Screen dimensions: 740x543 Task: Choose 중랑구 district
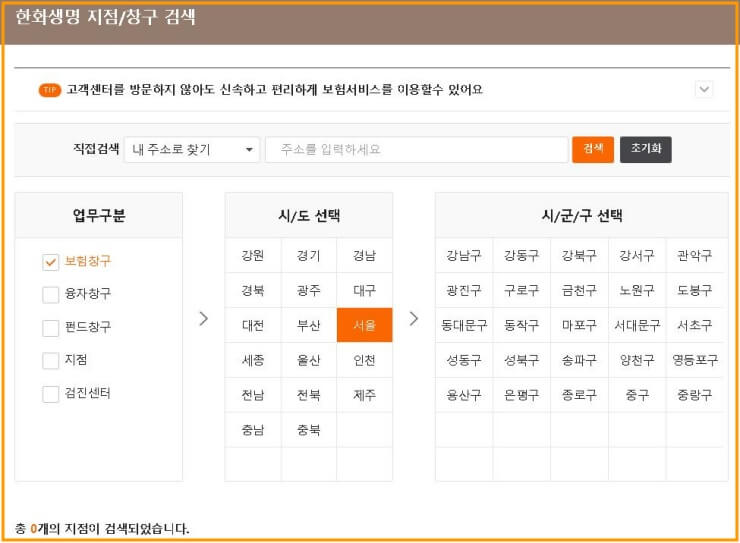tap(695, 395)
